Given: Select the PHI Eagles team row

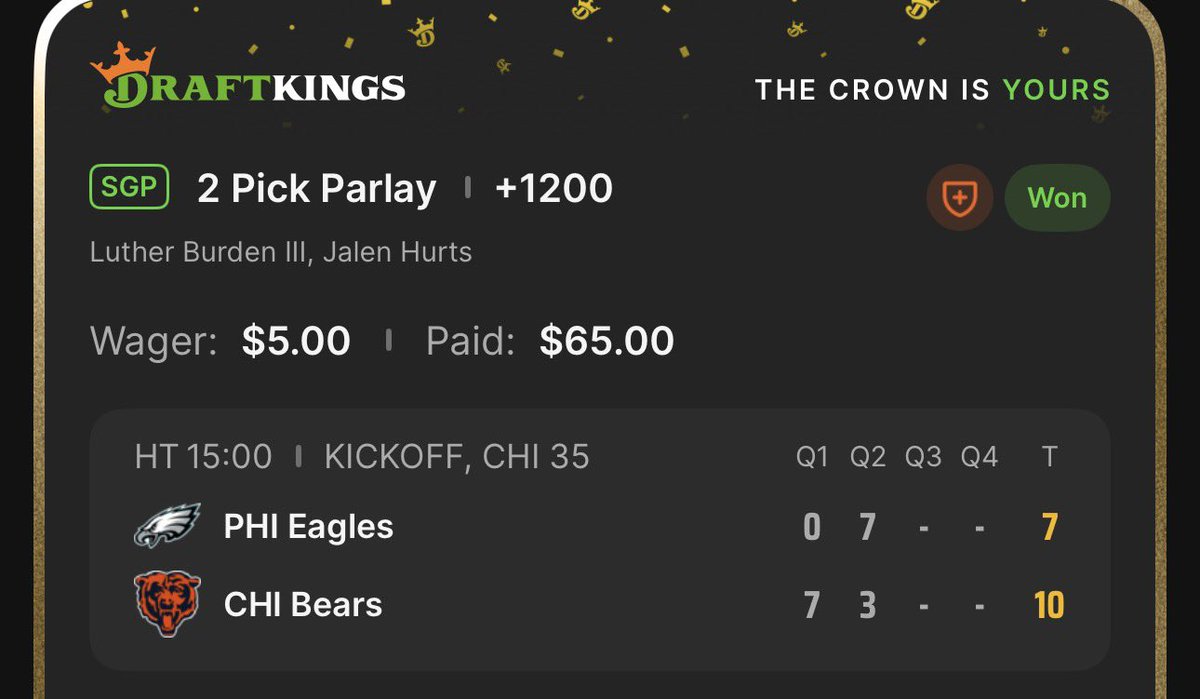Looking at the screenshot, I should [600, 527].
